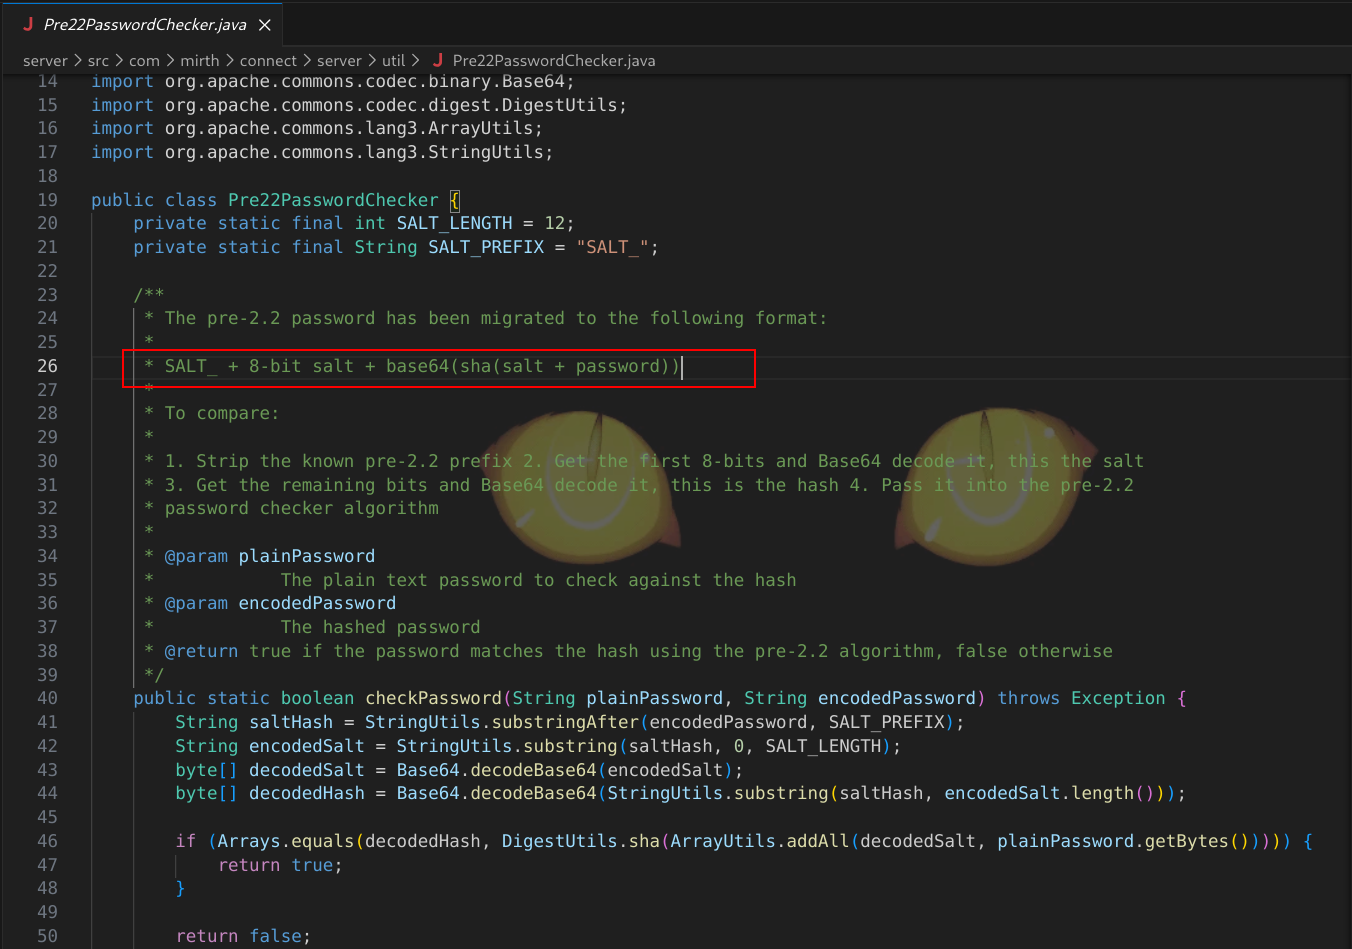Expand the src breadcrumb folder

pos(98,61)
